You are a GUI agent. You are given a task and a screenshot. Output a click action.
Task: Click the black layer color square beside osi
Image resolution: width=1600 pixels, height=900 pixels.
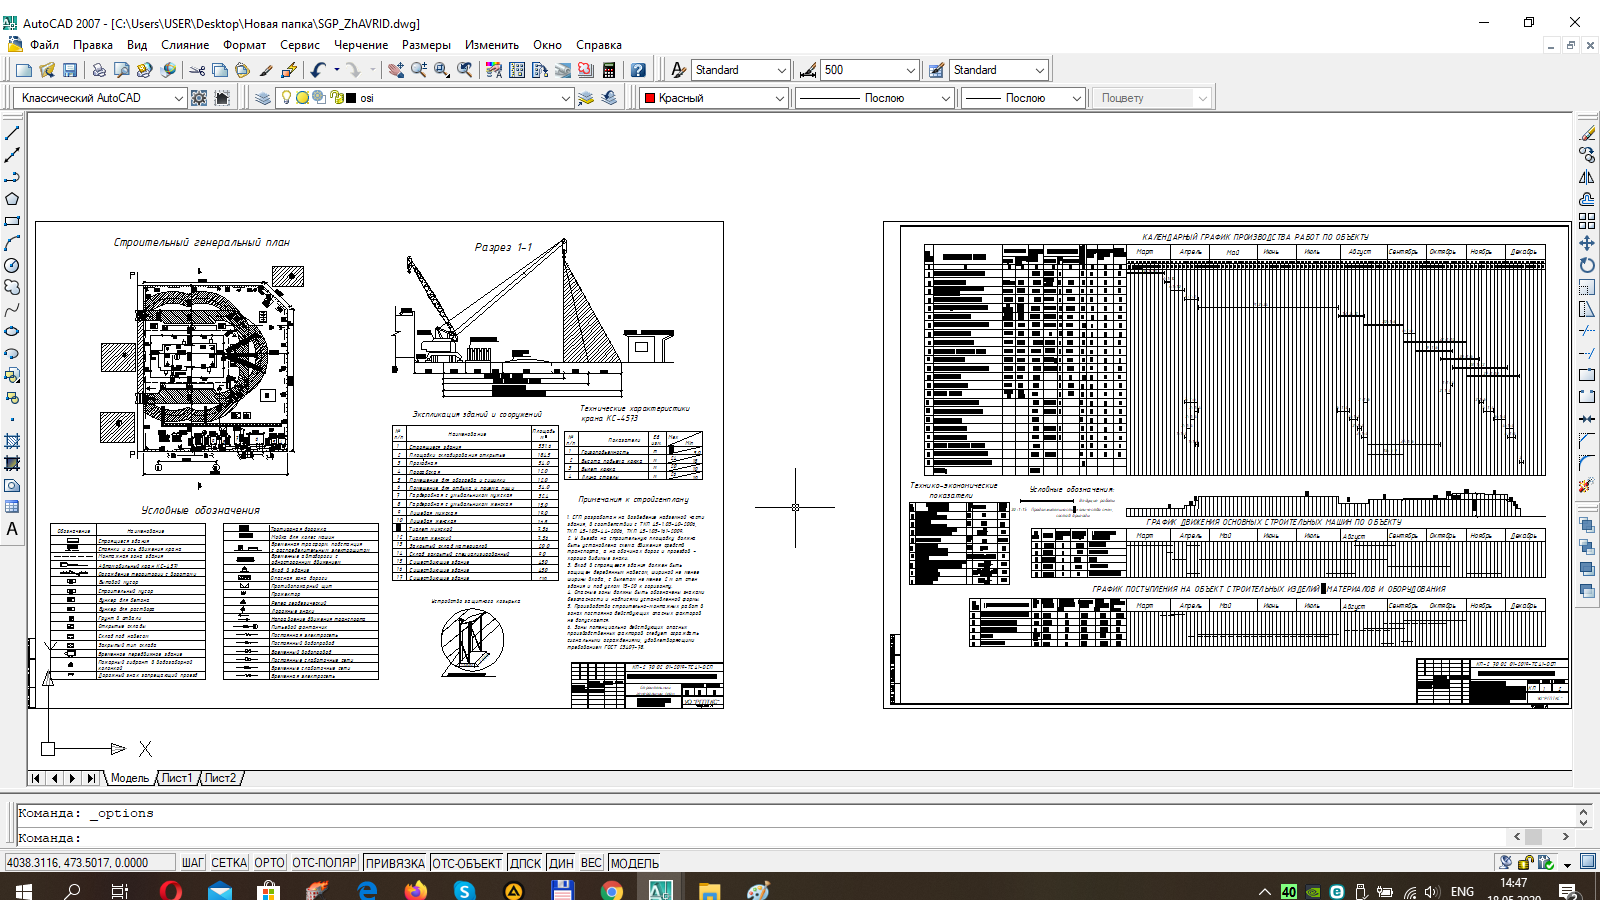[x=351, y=98]
